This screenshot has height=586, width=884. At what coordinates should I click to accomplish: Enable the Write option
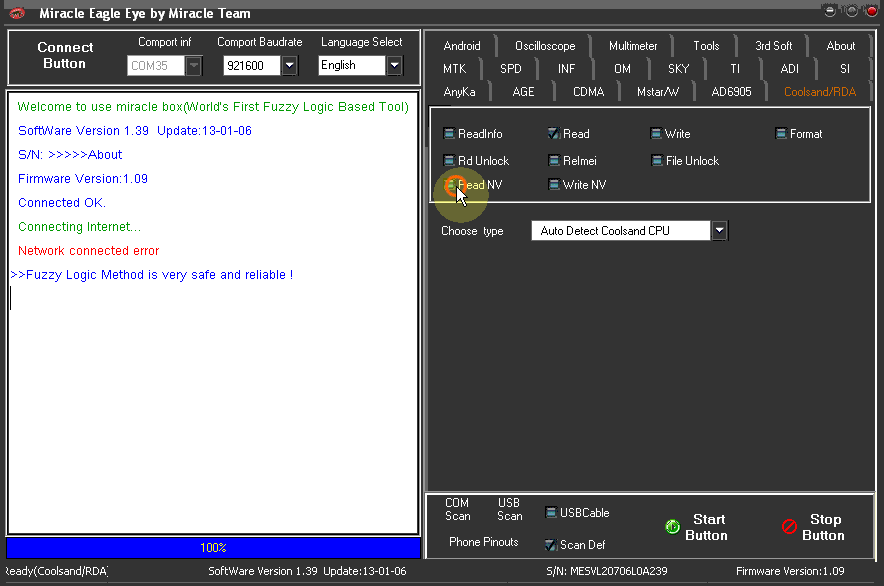(656, 134)
